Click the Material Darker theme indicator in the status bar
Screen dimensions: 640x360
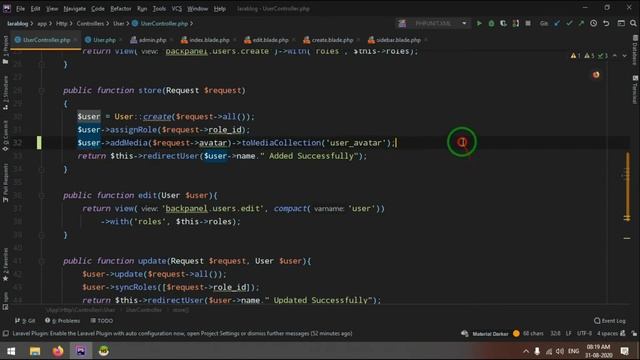(490, 333)
